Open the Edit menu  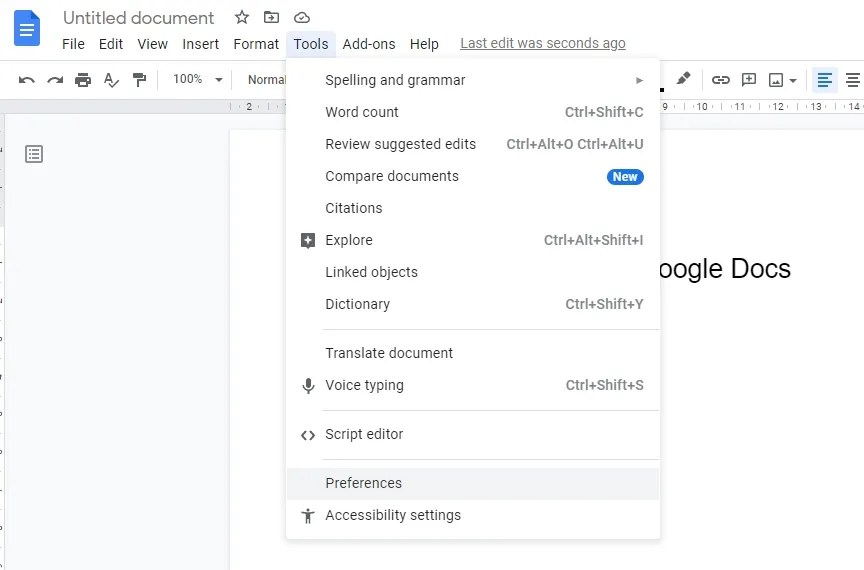(111, 44)
